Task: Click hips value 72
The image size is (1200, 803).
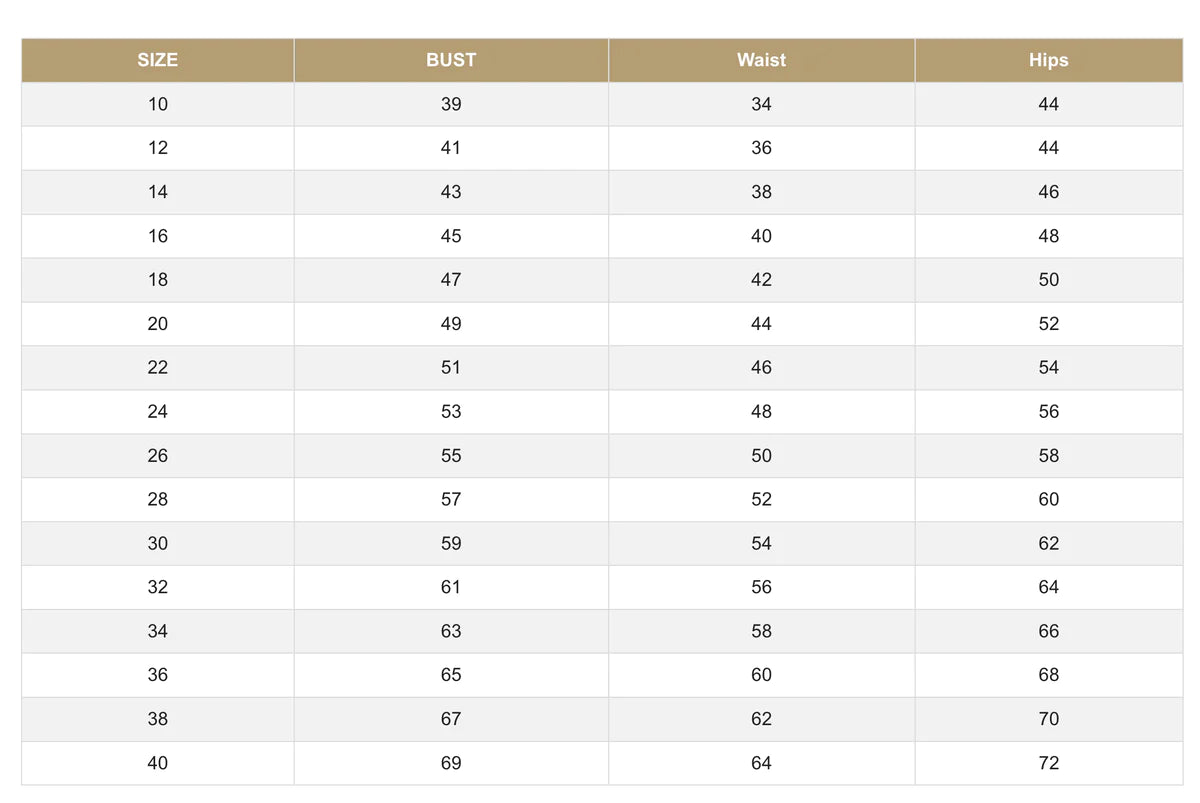Action: click(x=1048, y=763)
